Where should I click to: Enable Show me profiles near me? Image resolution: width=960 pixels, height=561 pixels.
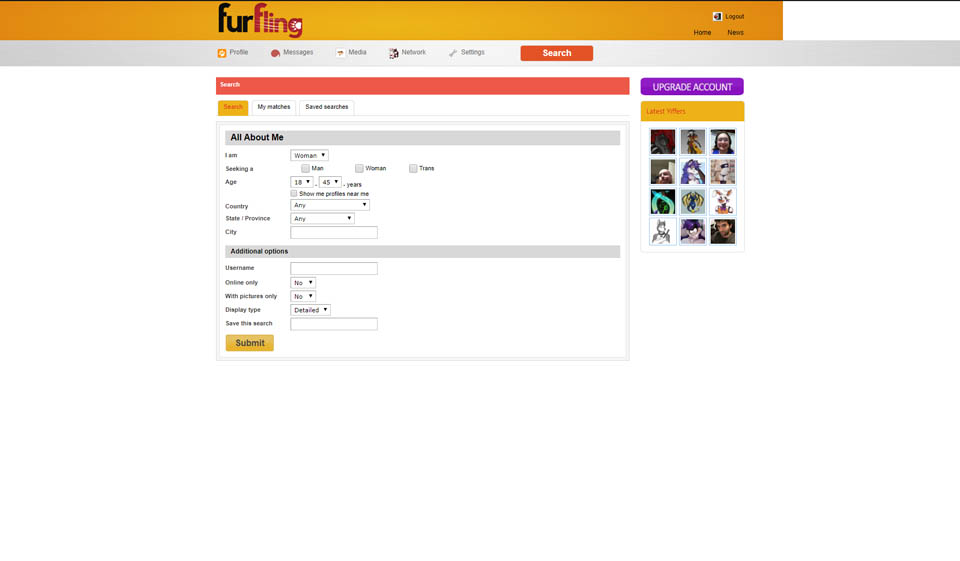click(x=294, y=193)
